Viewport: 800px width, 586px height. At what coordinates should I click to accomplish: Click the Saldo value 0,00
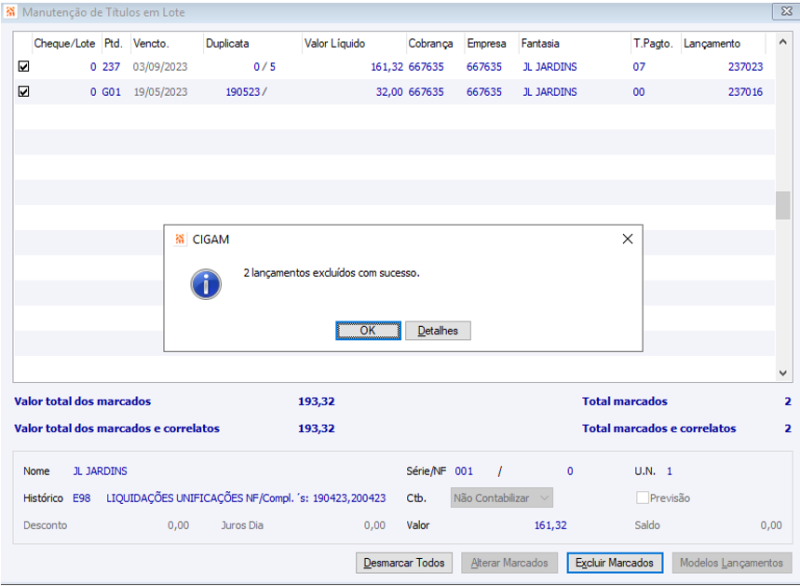771,525
